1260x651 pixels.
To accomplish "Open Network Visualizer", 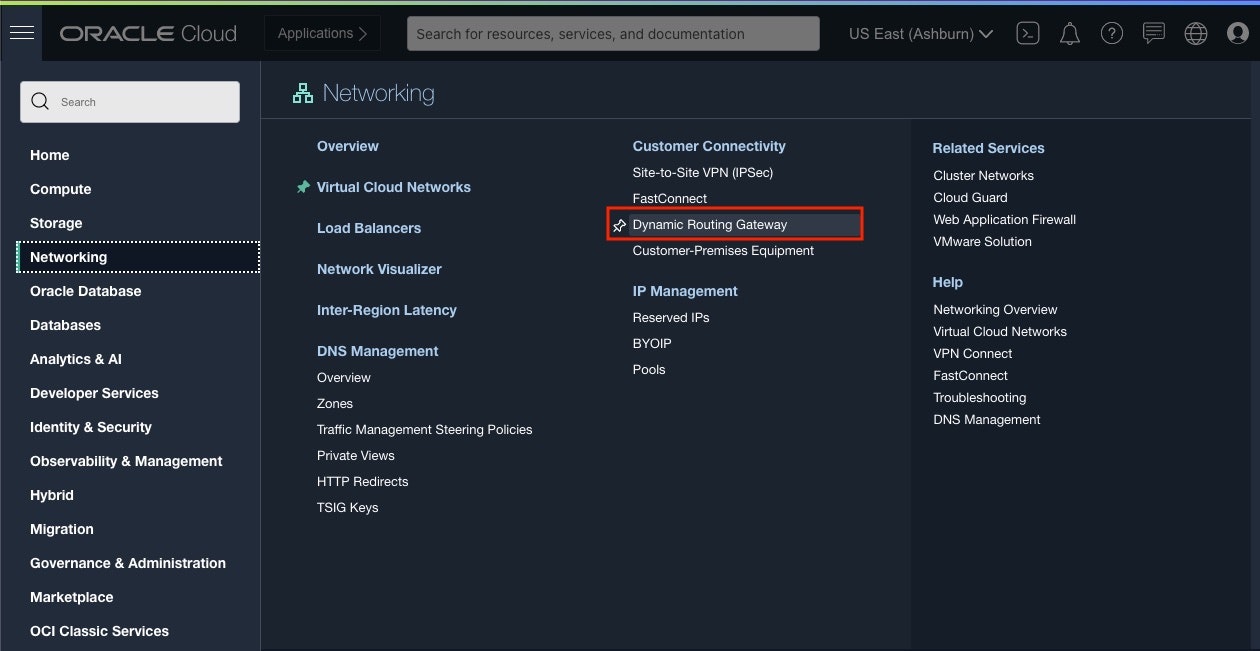I will [379, 269].
